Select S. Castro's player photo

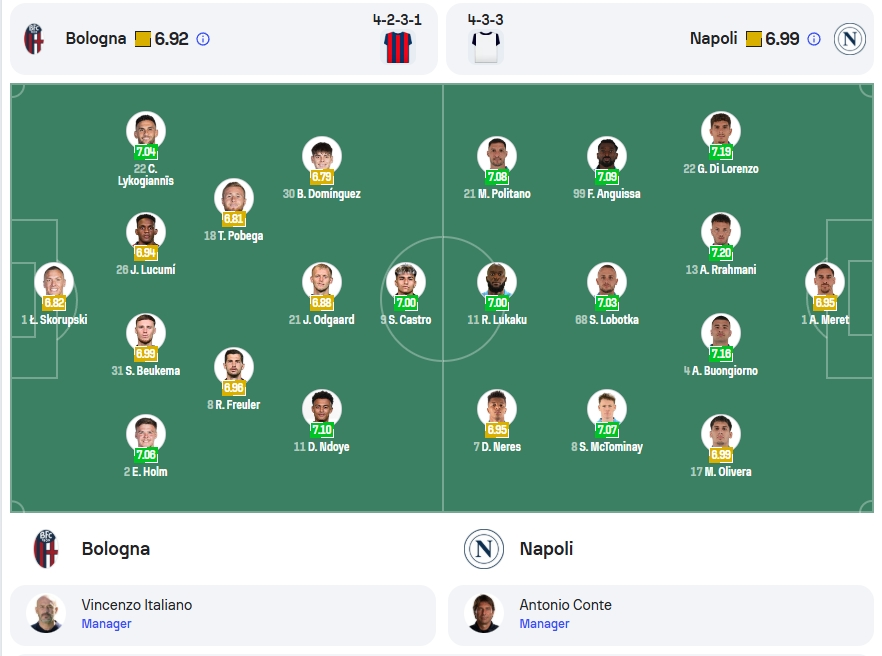tap(406, 282)
